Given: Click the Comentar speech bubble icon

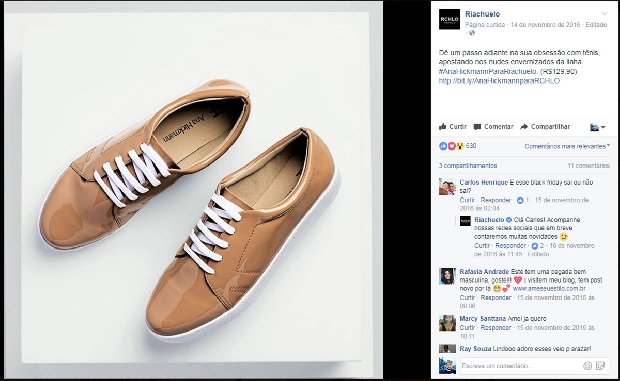Looking at the screenshot, I should [x=477, y=127].
